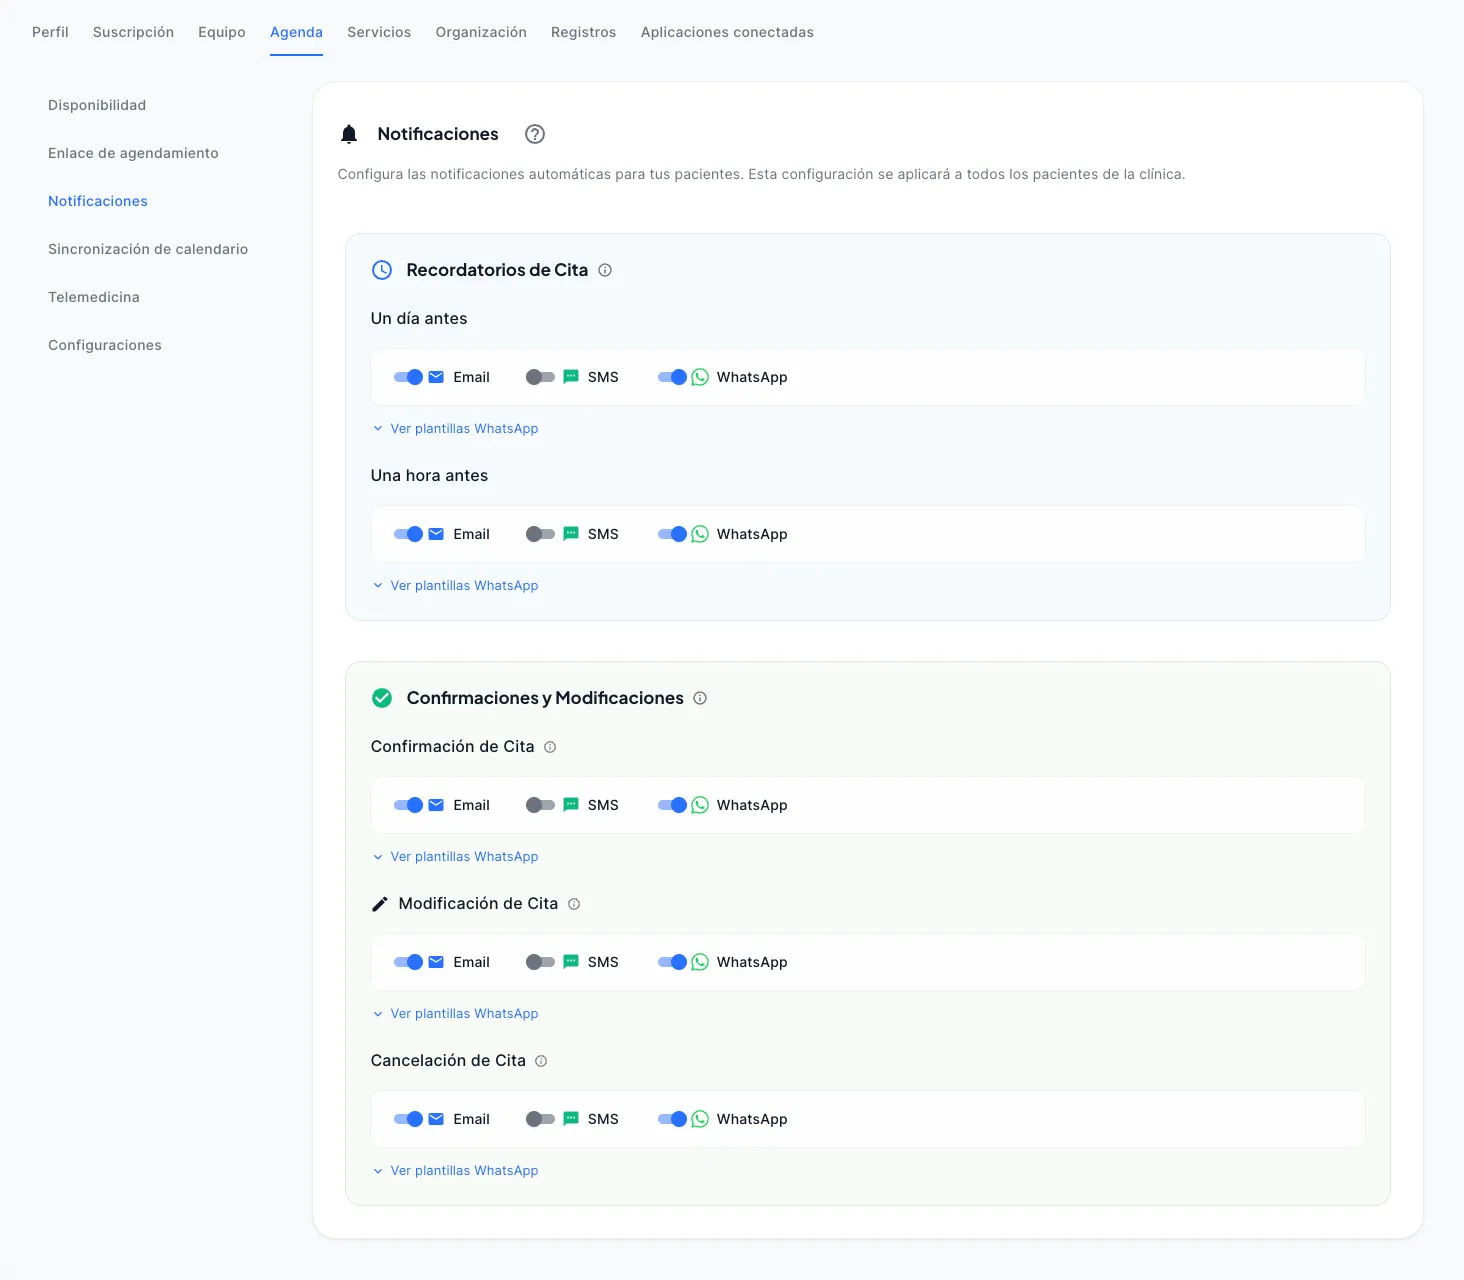Screen dimensions: 1464x1280
Task: Click the info icon next to Cancelación de Cita
Action: [541, 1061]
